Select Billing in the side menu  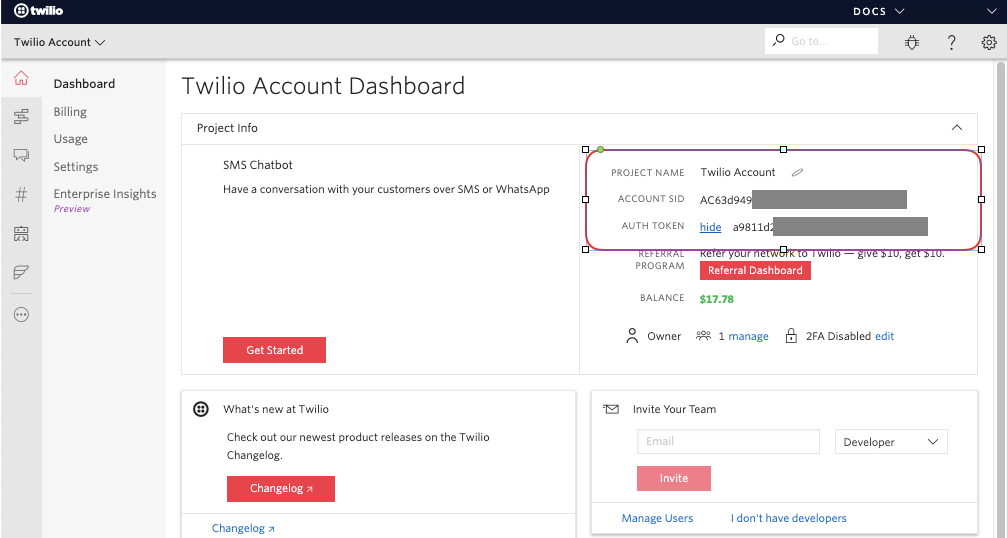click(x=70, y=112)
